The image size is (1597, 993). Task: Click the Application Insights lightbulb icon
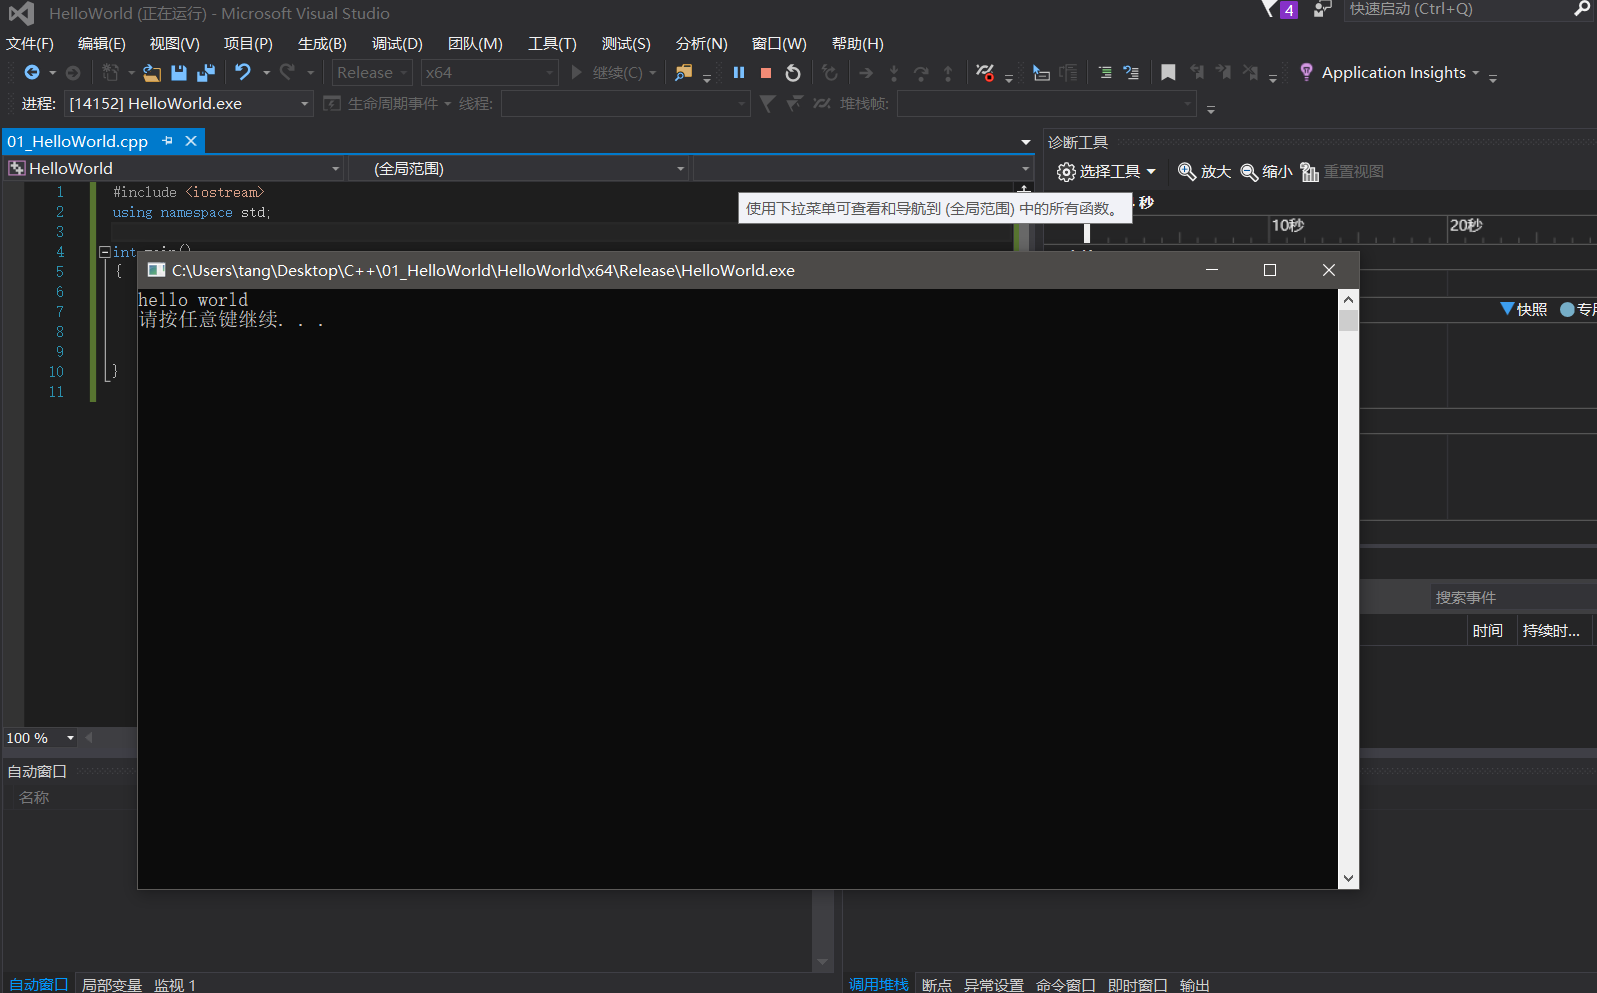point(1306,72)
